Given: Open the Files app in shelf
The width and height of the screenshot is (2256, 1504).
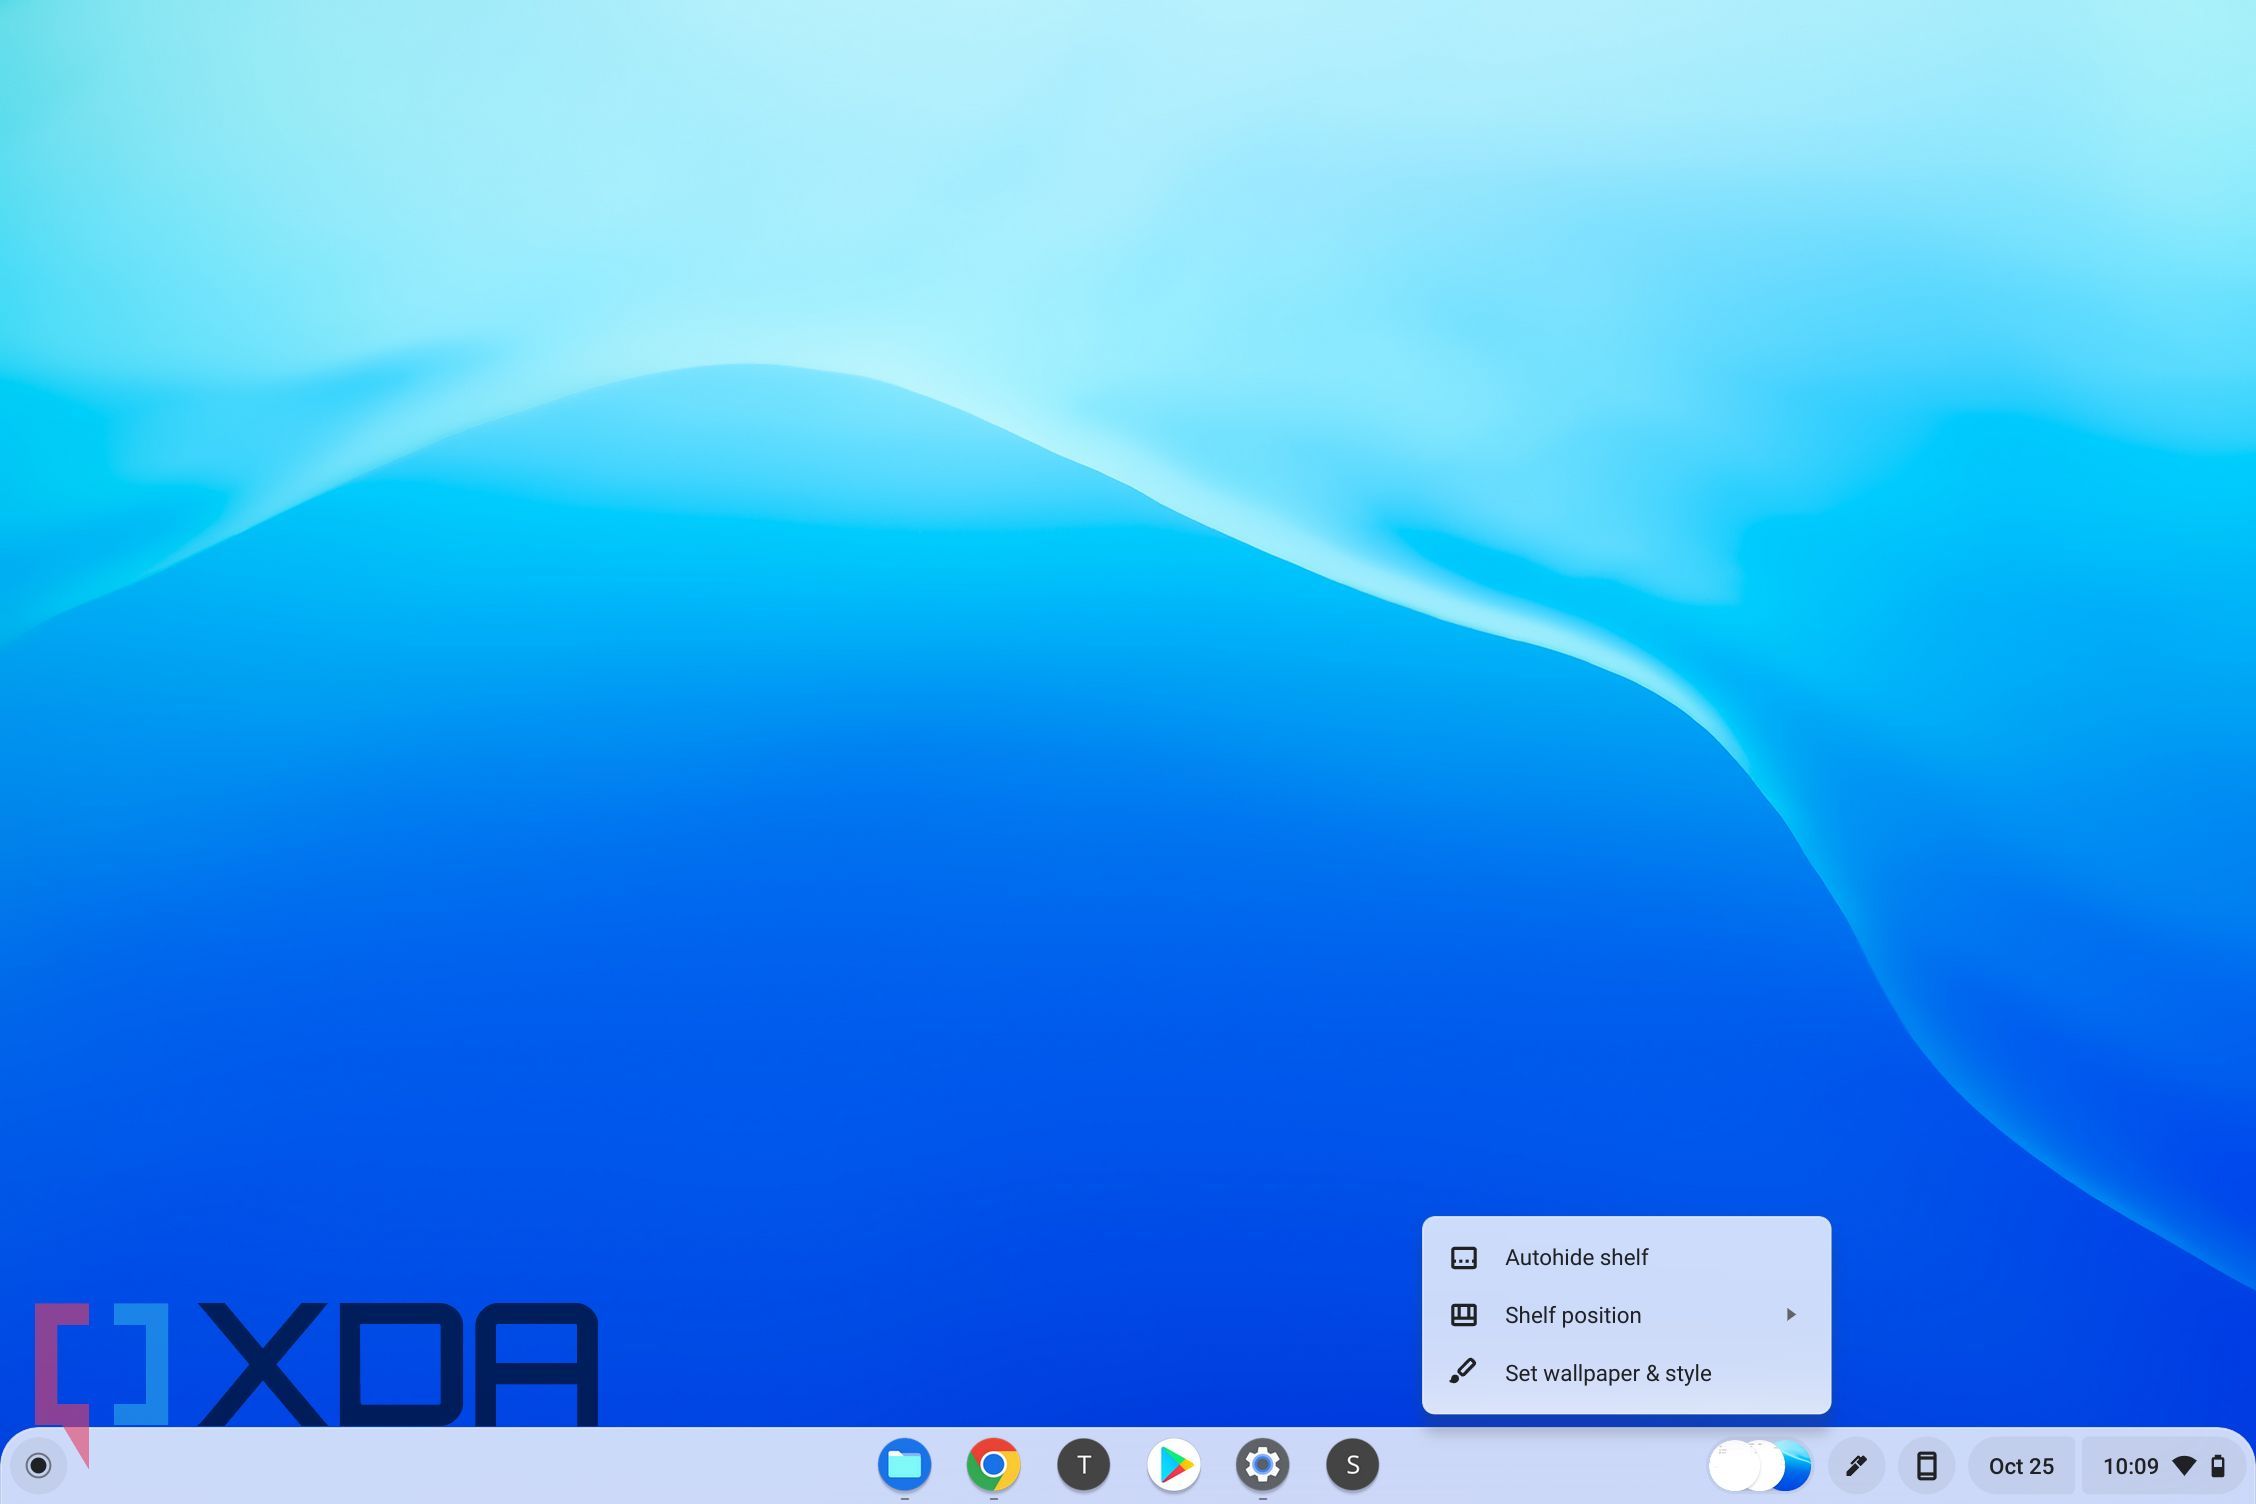Looking at the screenshot, I should (904, 1465).
